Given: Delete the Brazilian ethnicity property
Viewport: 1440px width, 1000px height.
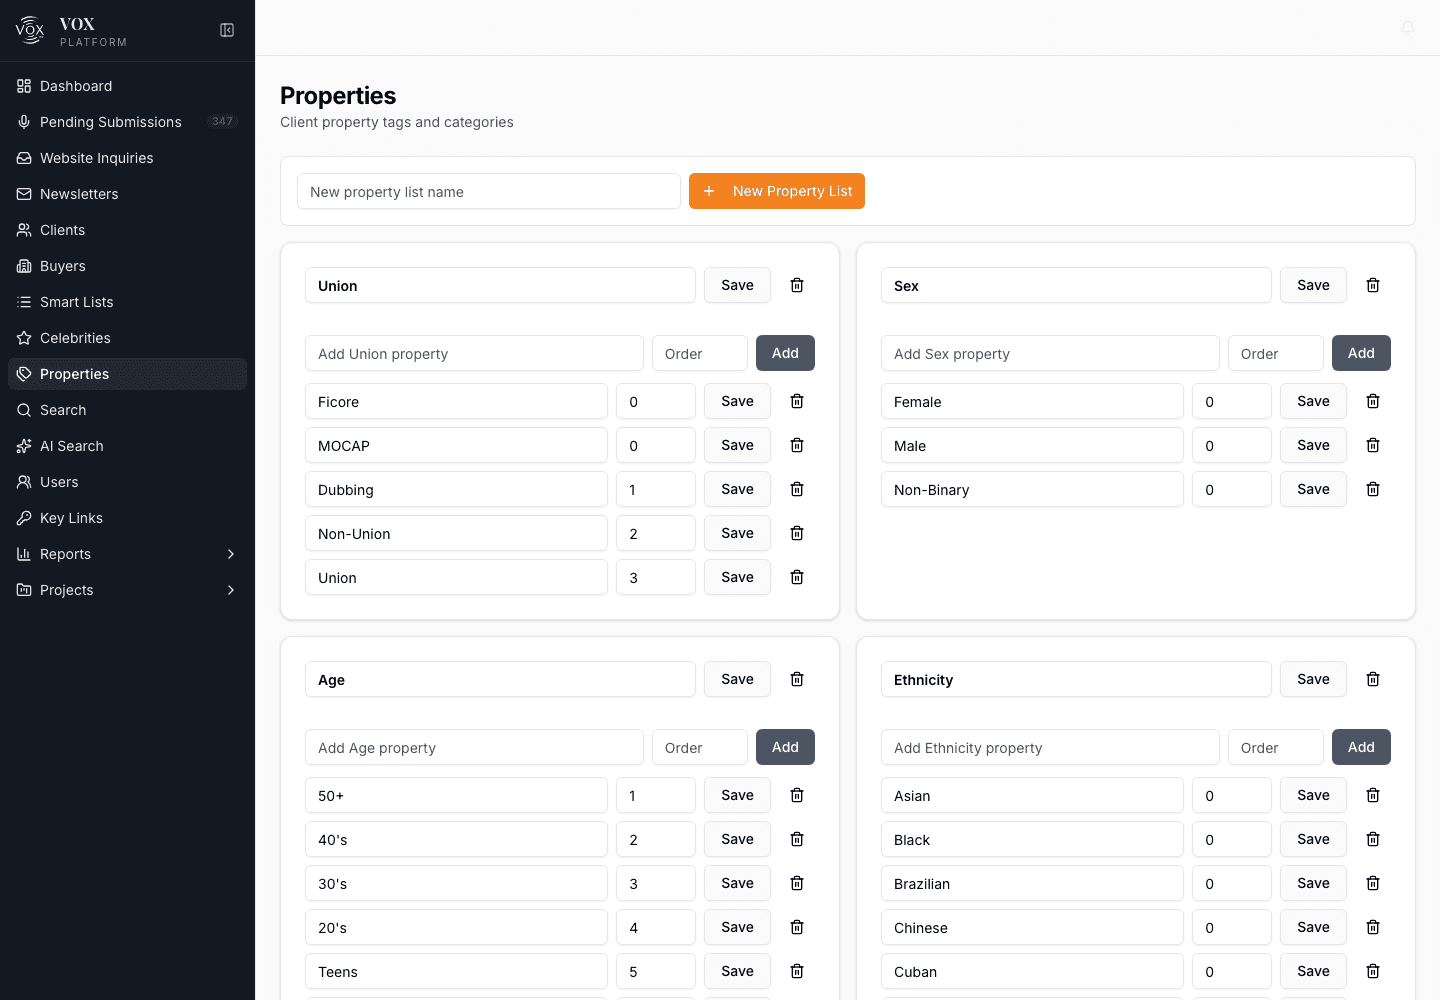Looking at the screenshot, I should coord(1373,883).
